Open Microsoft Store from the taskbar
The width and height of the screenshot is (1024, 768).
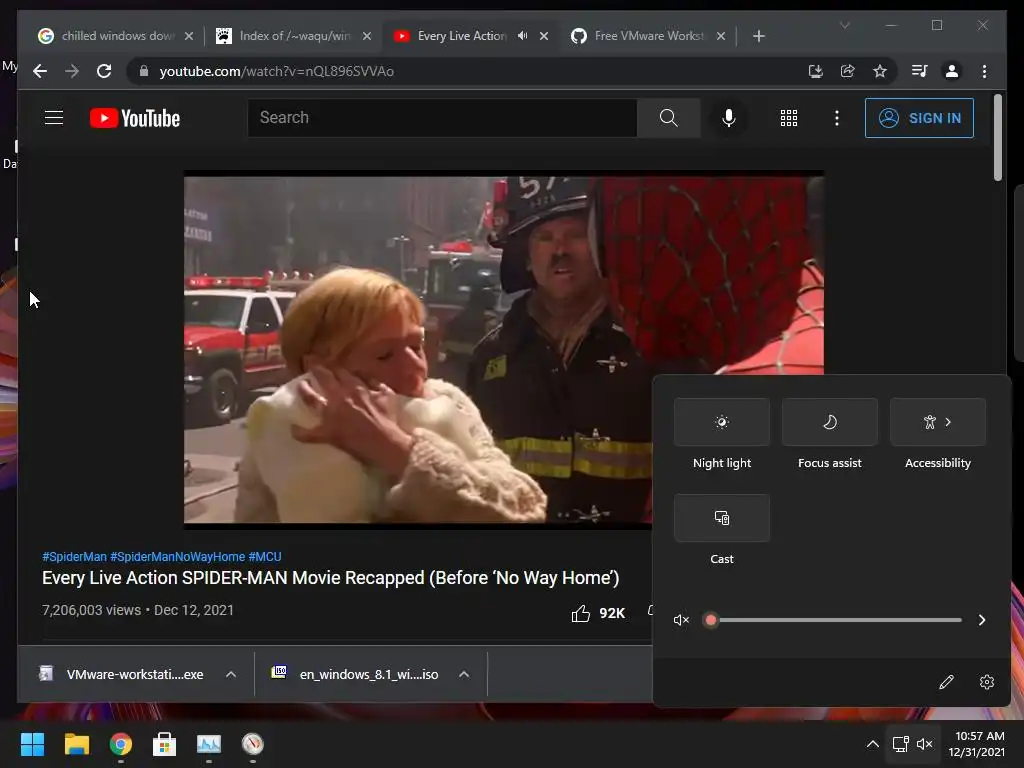click(x=165, y=744)
